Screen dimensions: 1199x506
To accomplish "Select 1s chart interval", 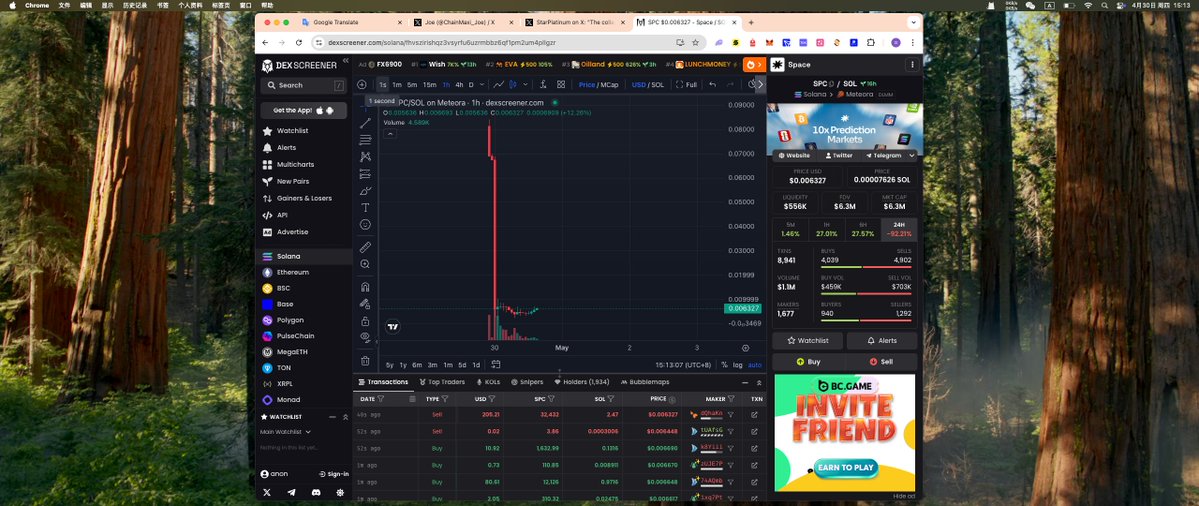I will click(382, 85).
